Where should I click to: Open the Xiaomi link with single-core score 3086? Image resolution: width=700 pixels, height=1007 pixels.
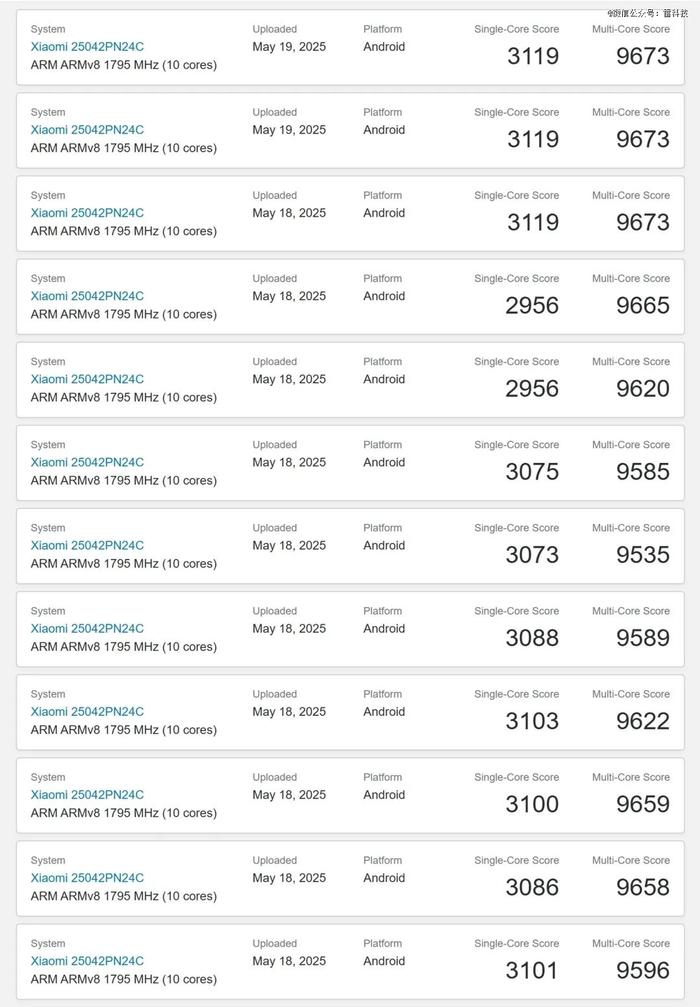[x=87, y=877]
